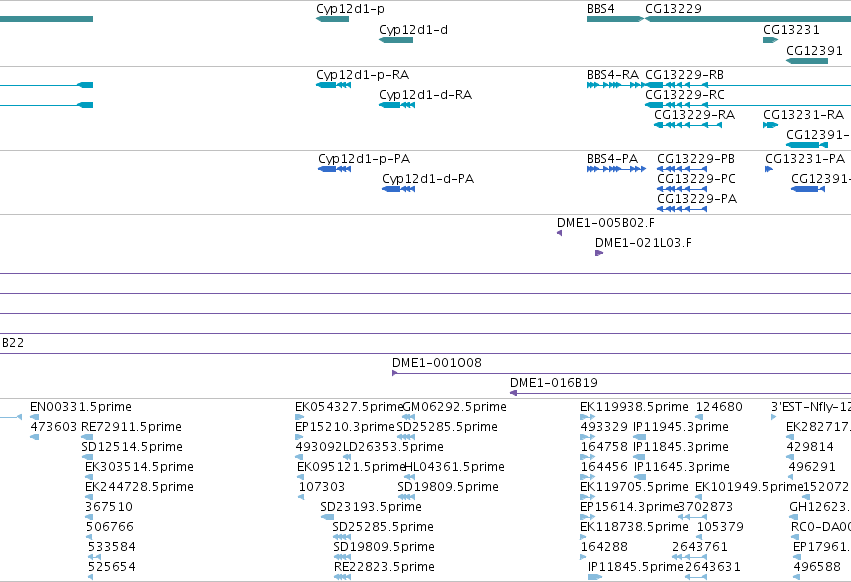Click EST entry 367510
Viewport: 851px width, 582px height.
click(x=109, y=508)
